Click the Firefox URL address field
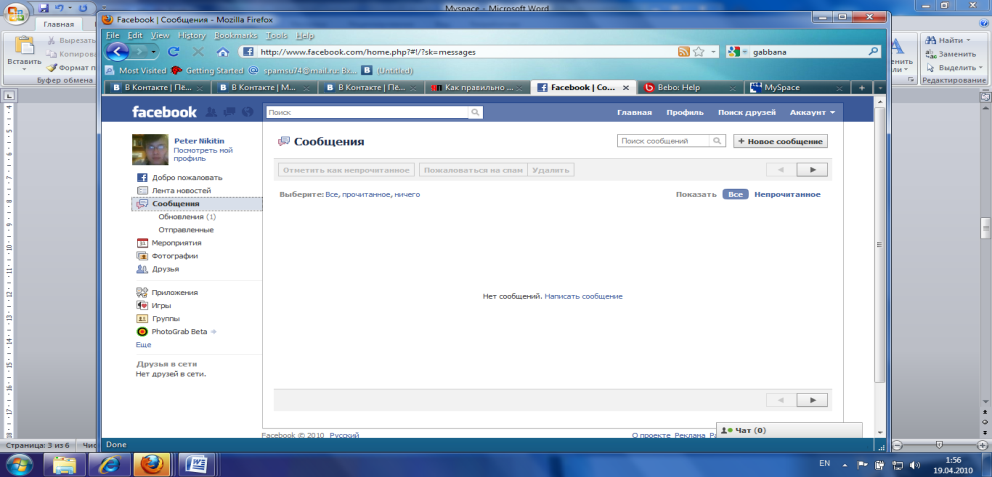 (465, 52)
